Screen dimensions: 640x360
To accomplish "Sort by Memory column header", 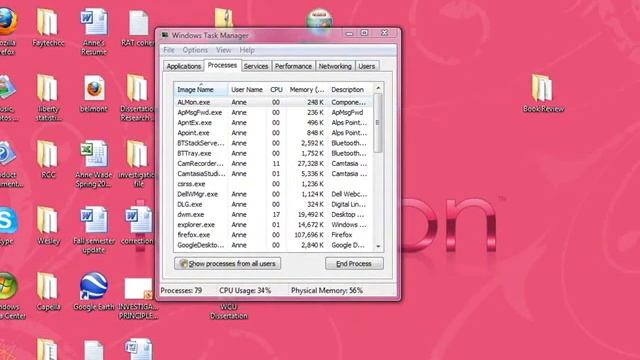I will pyautogui.click(x=307, y=89).
